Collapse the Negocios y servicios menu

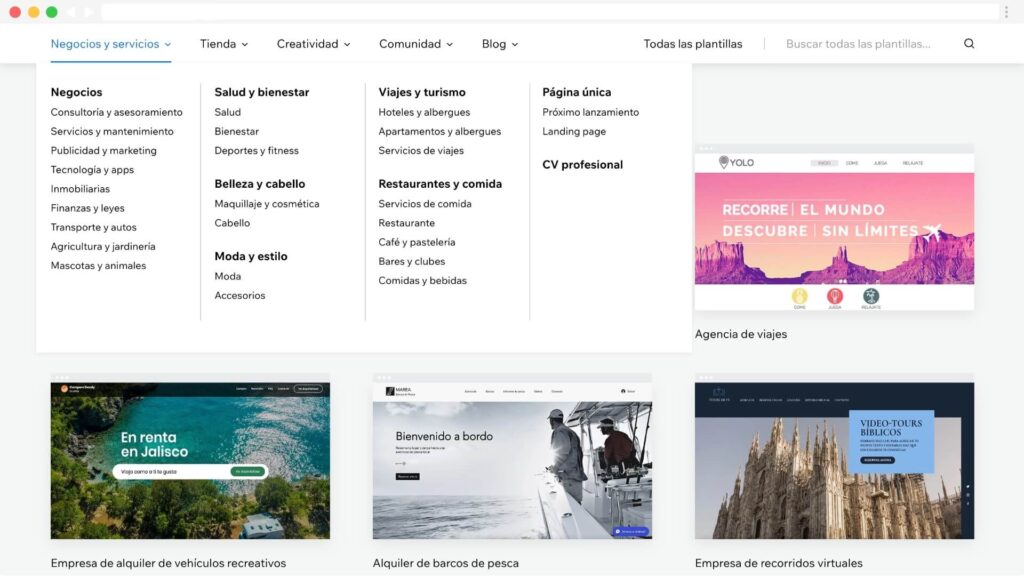point(110,44)
